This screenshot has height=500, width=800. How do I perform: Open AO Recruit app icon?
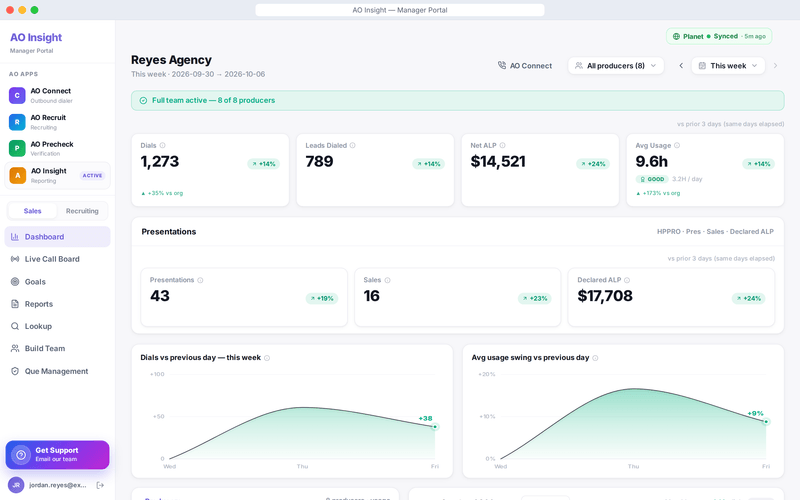(17, 122)
